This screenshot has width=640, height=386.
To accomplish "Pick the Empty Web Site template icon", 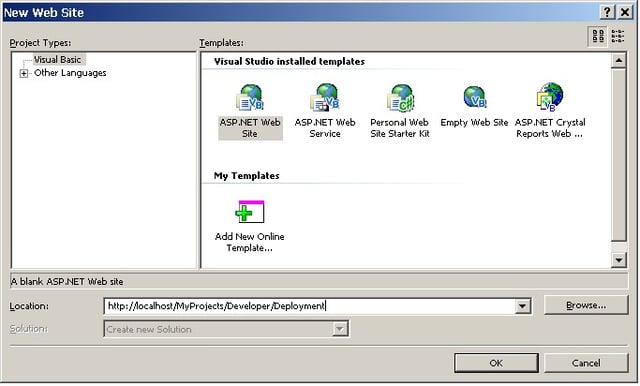I will (x=475, y=97).
